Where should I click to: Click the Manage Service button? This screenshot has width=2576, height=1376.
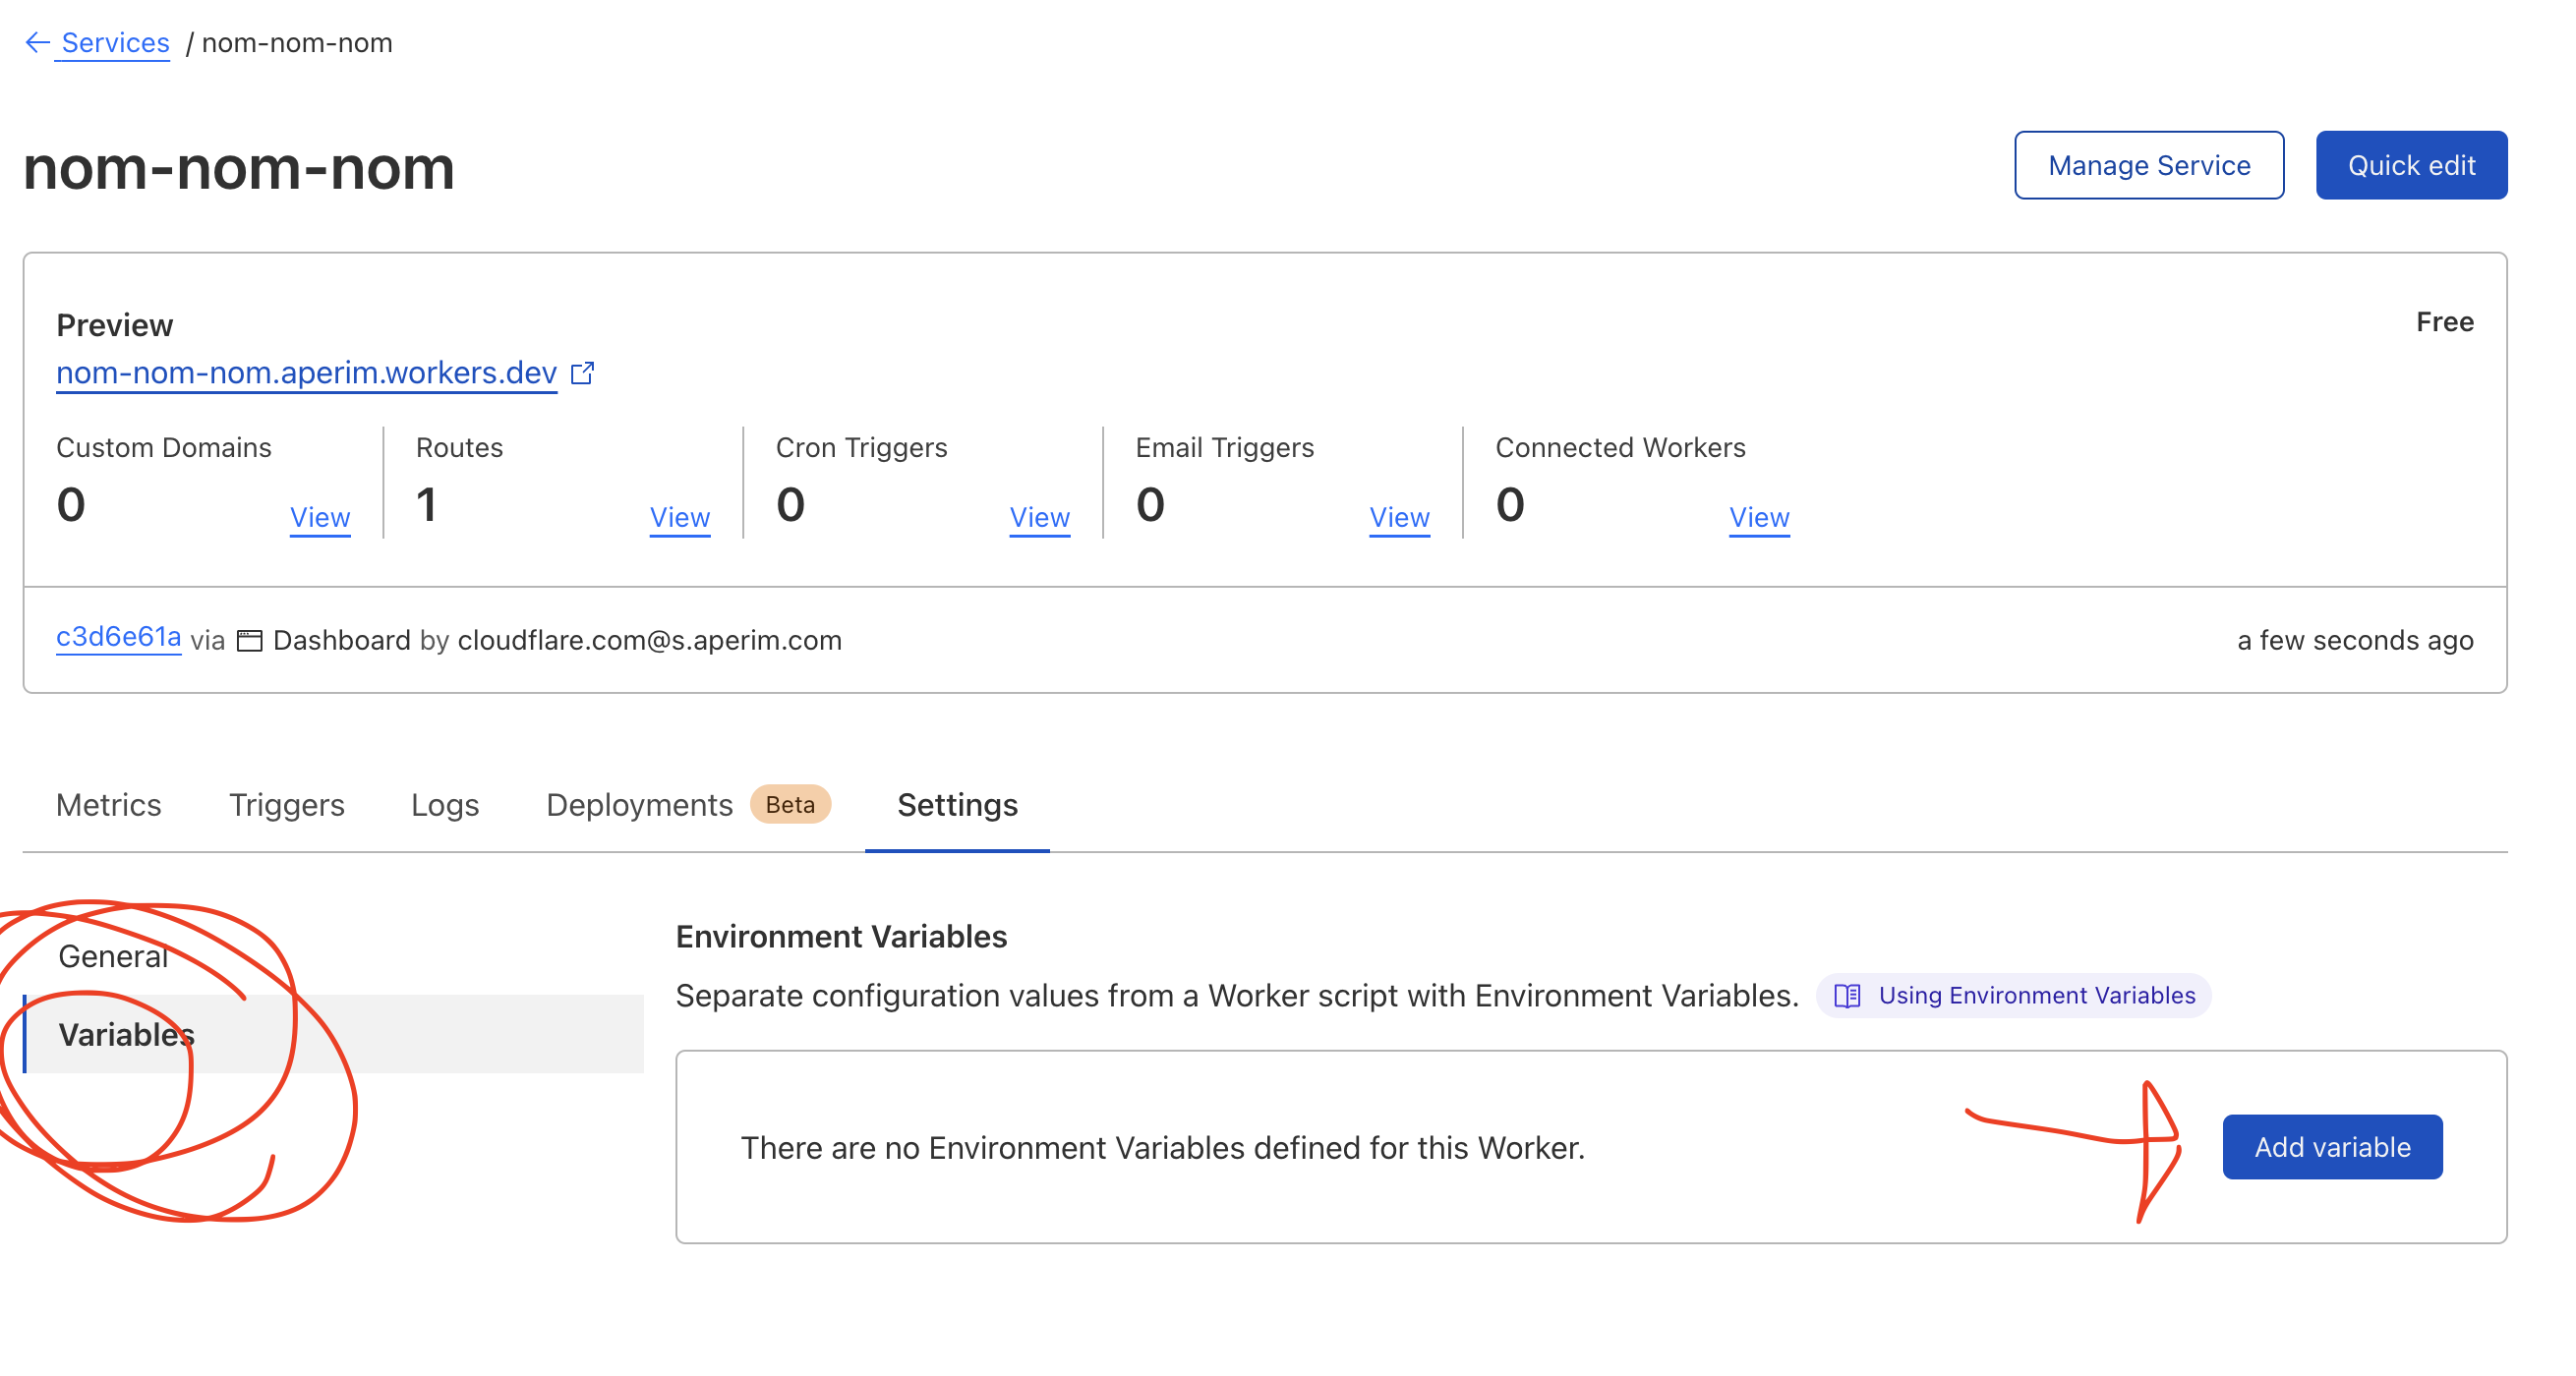[2148, 165]
